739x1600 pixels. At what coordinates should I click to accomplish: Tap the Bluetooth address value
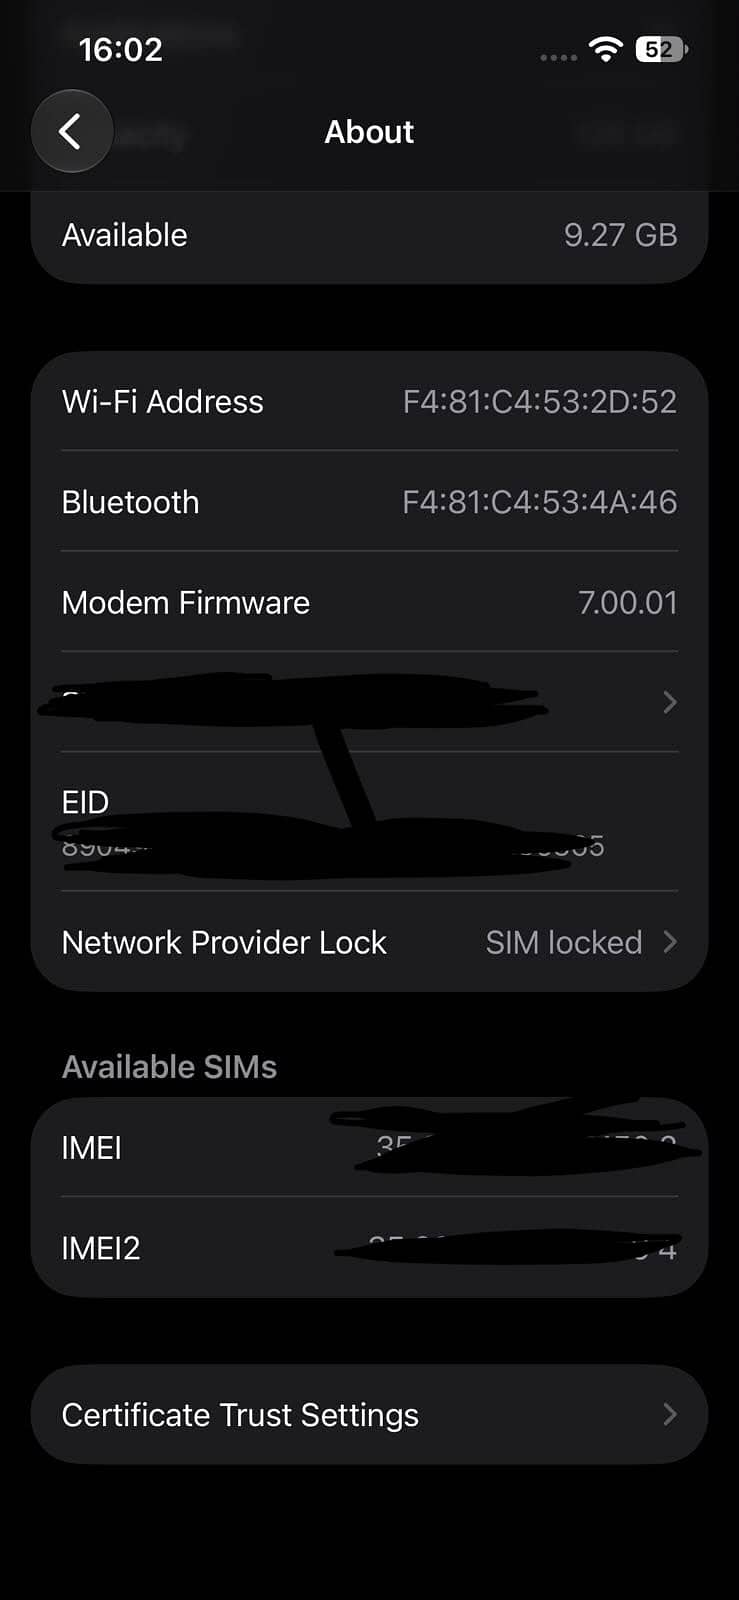point(539,502)
